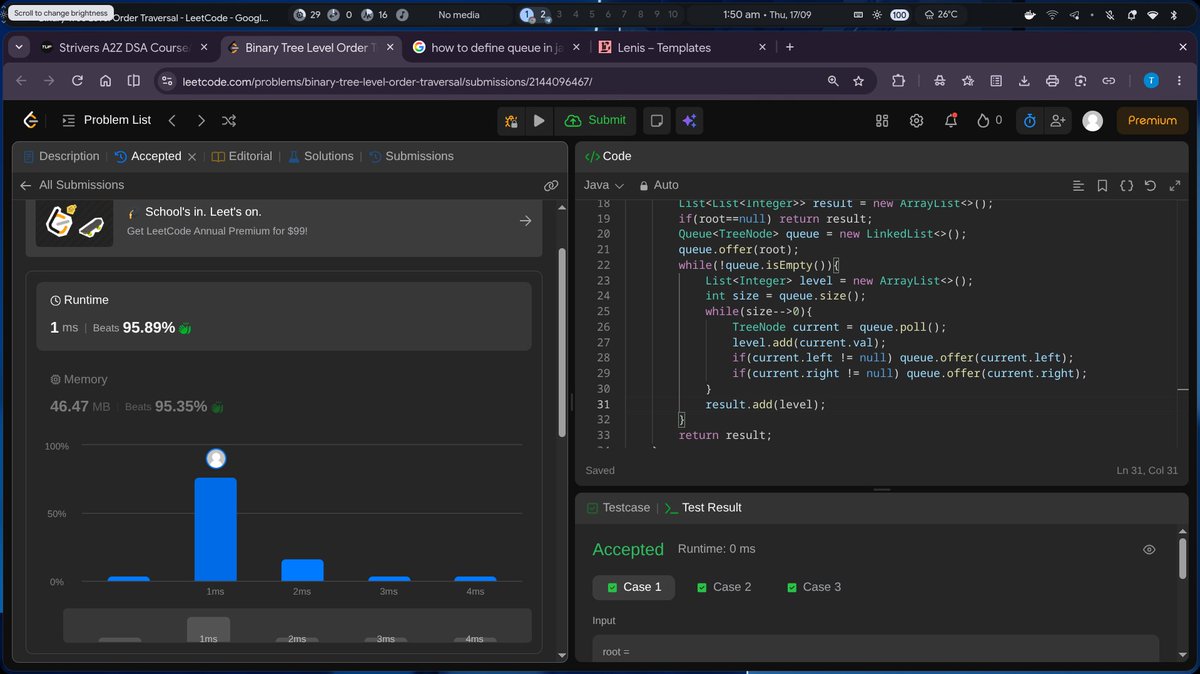Viewport: 1200px width, 674px height.
Task: Open the tab search dropdown arrow
Action: pos(20,48)
